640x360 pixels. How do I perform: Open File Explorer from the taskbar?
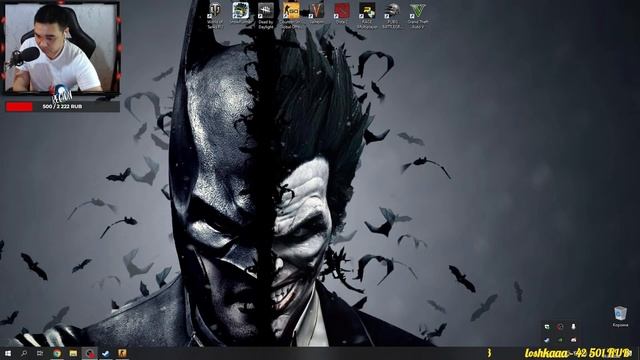tap(73, 353)
